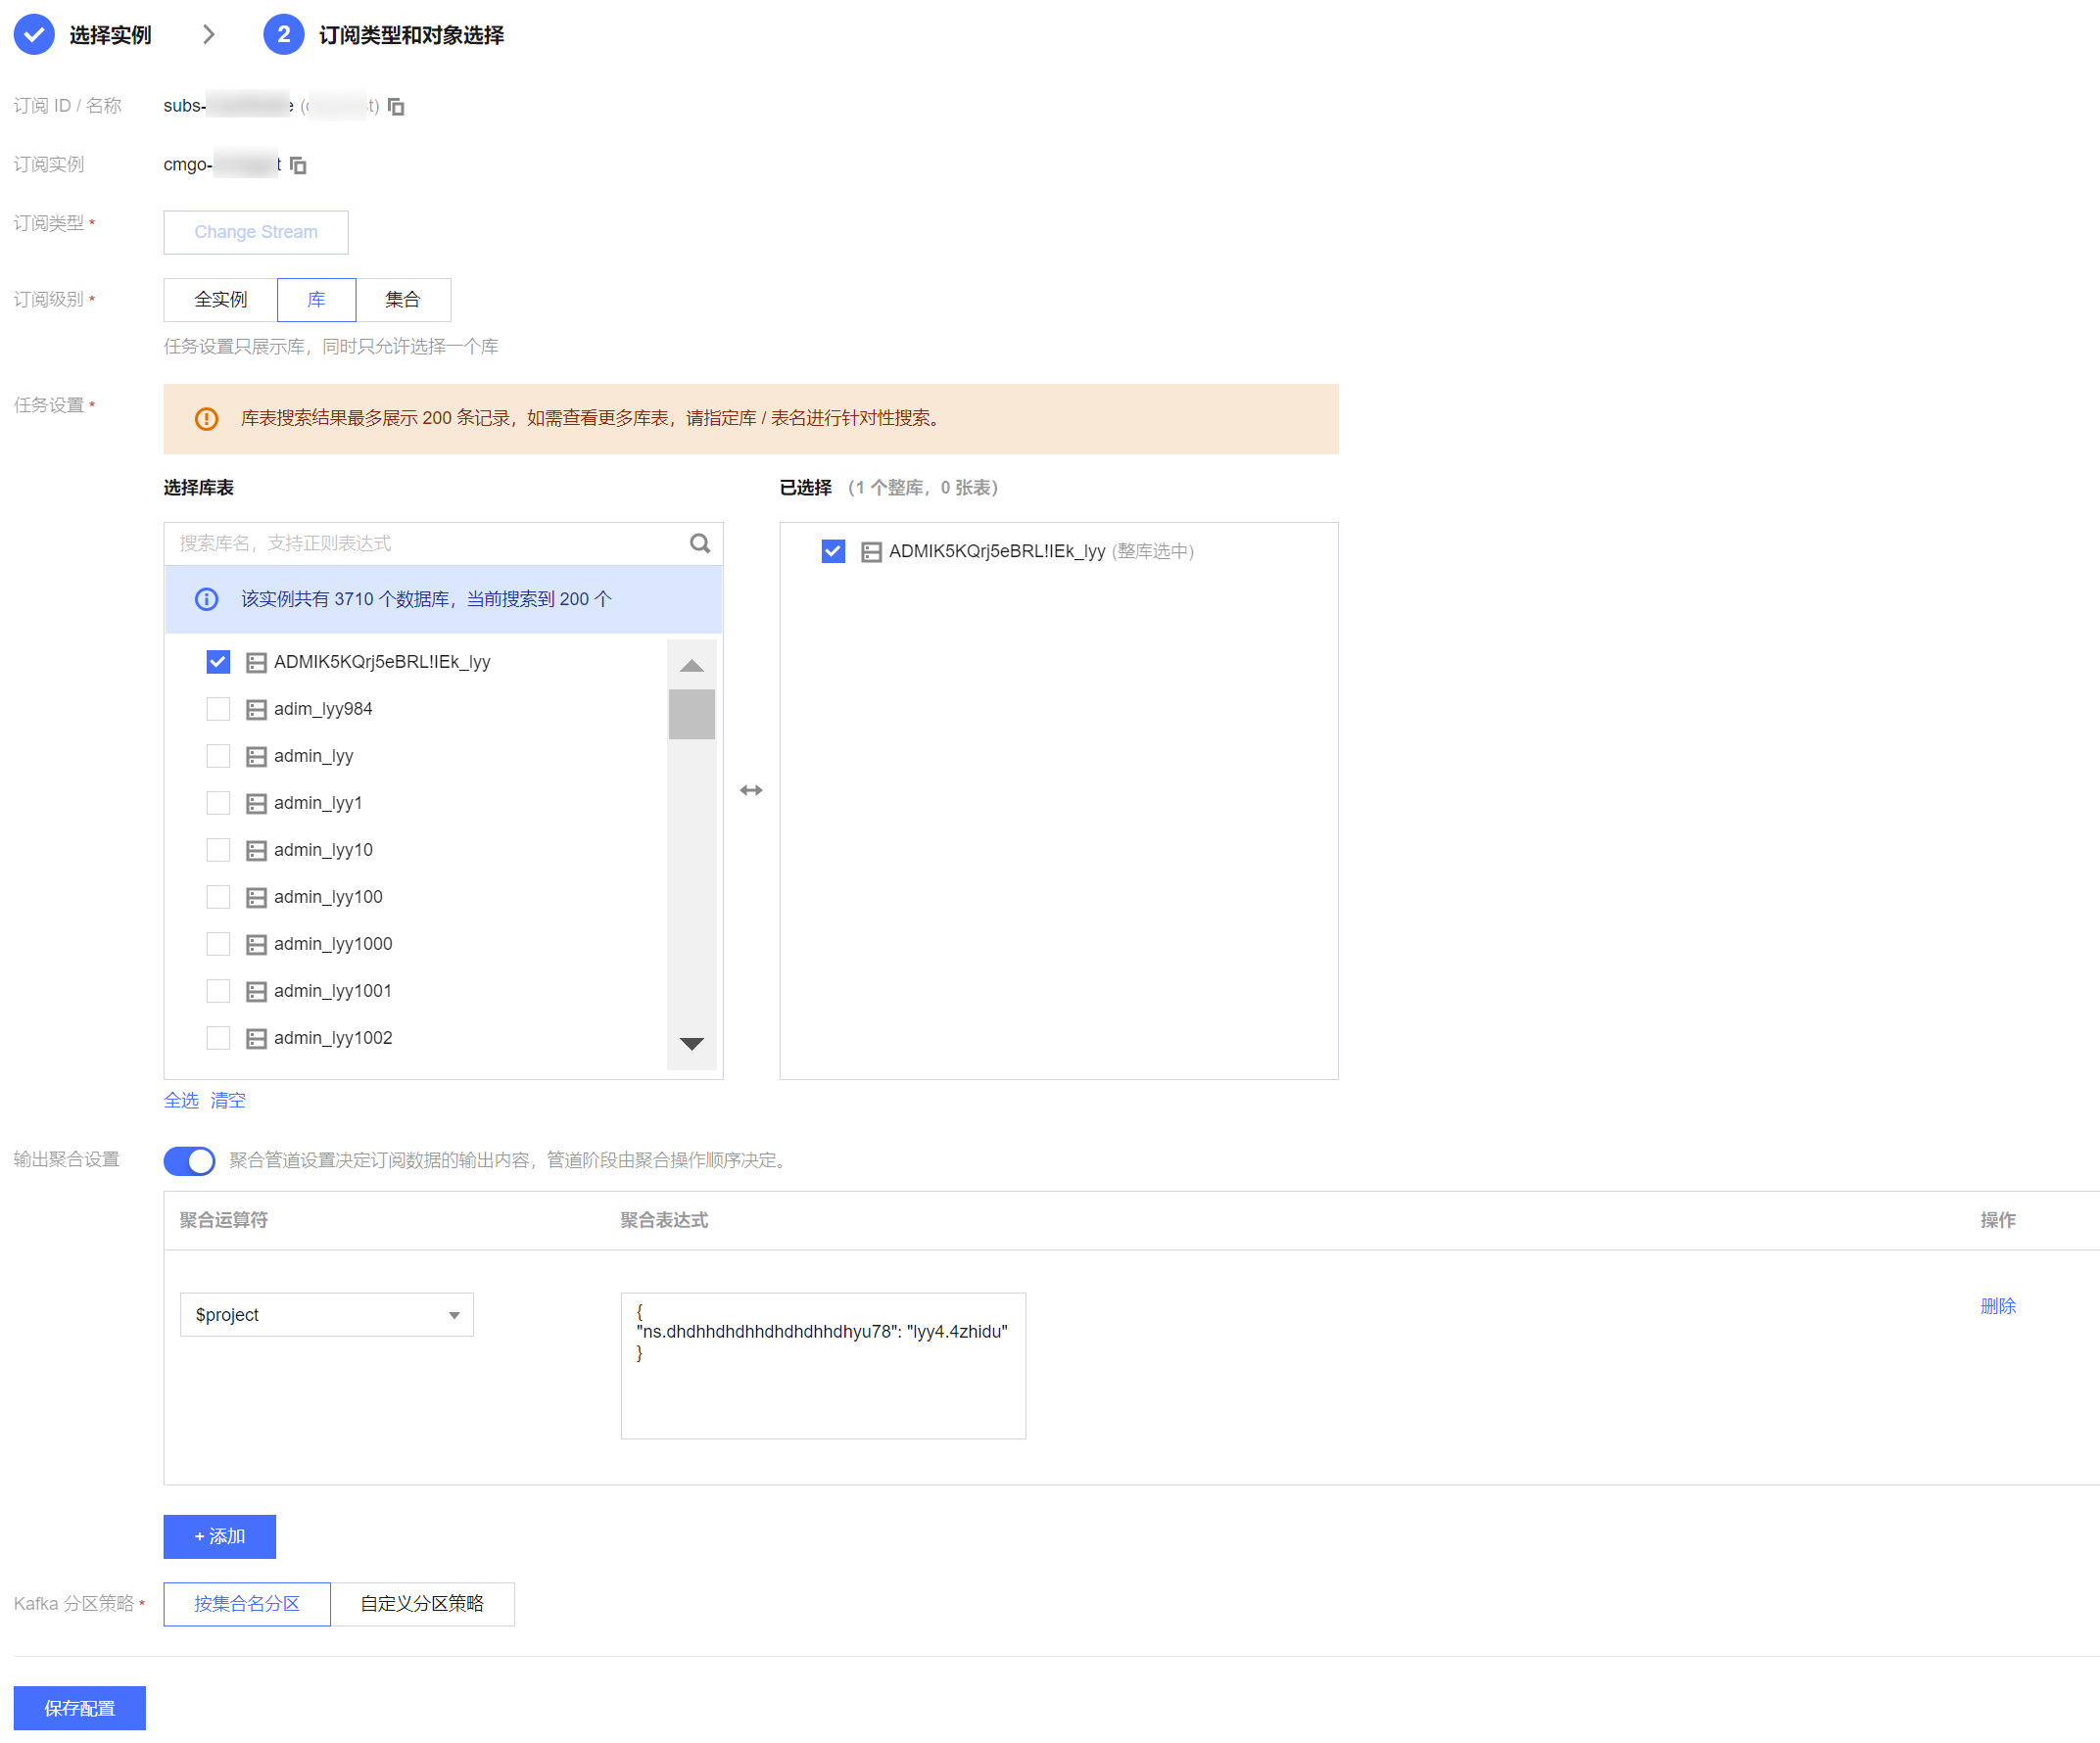
Task: Copy the subscription ID with copy icon
Action: tap(396, 106)
